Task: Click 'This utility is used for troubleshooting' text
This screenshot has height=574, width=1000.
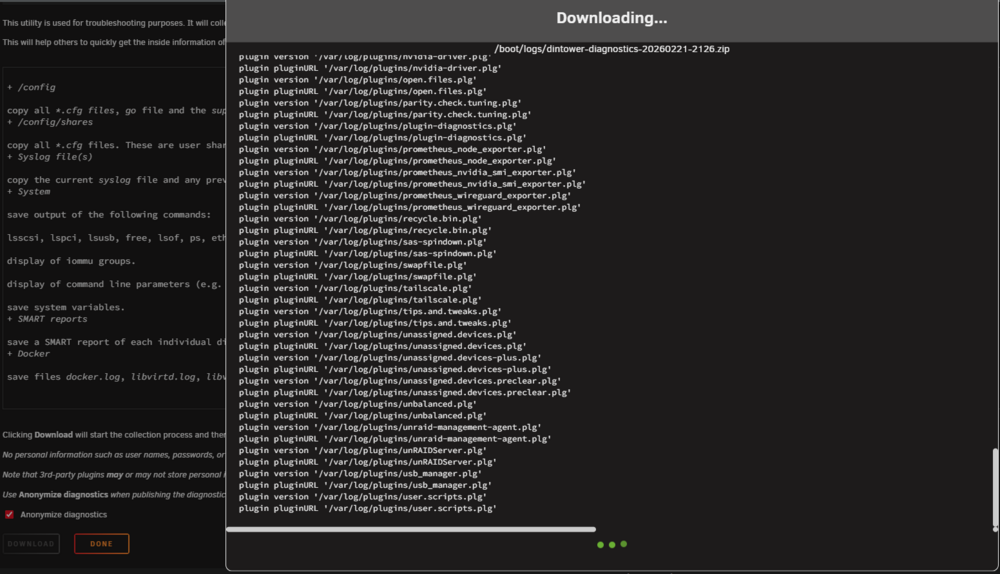Action: click(x=114, y=23)
